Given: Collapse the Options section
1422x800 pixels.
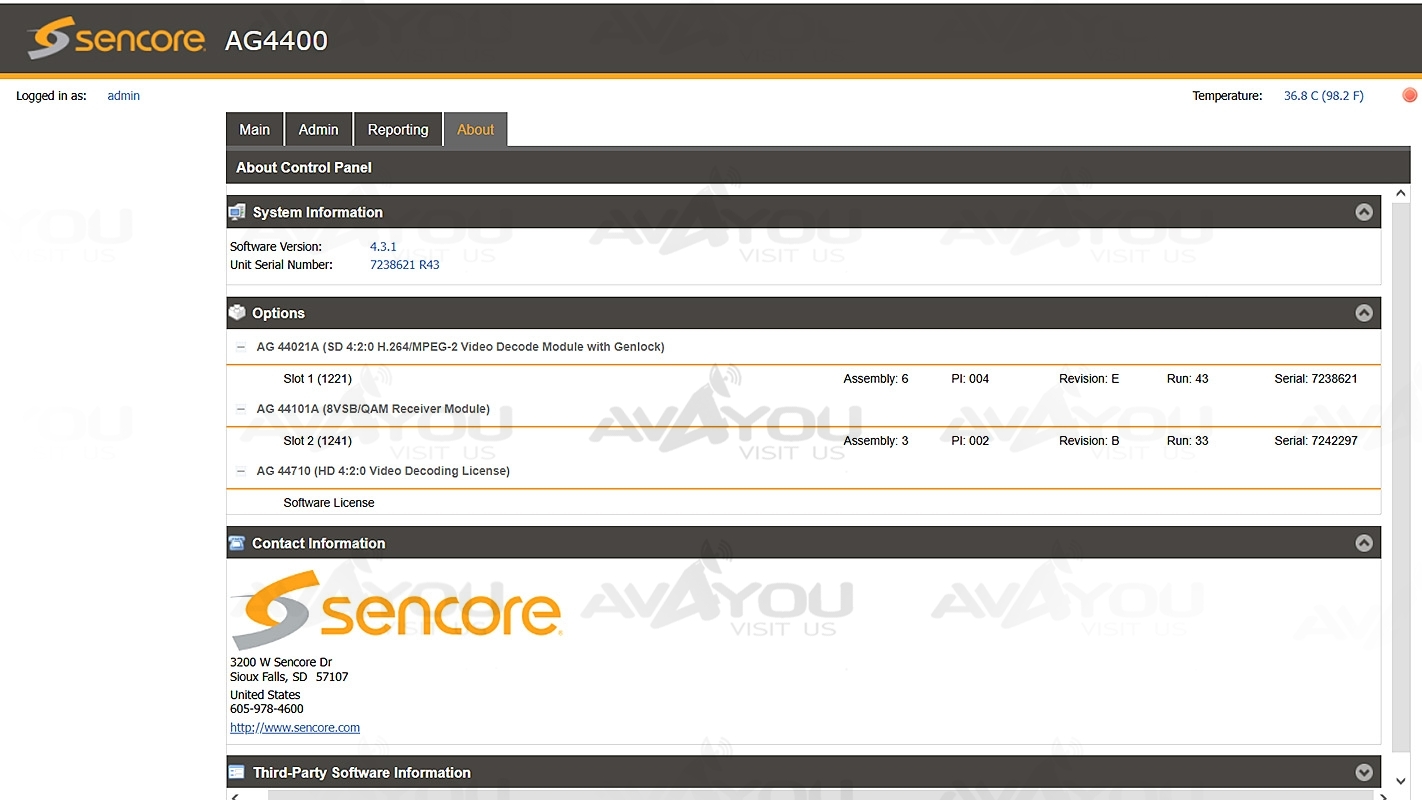Looking at the screenshot, I should pos(1363,313).
